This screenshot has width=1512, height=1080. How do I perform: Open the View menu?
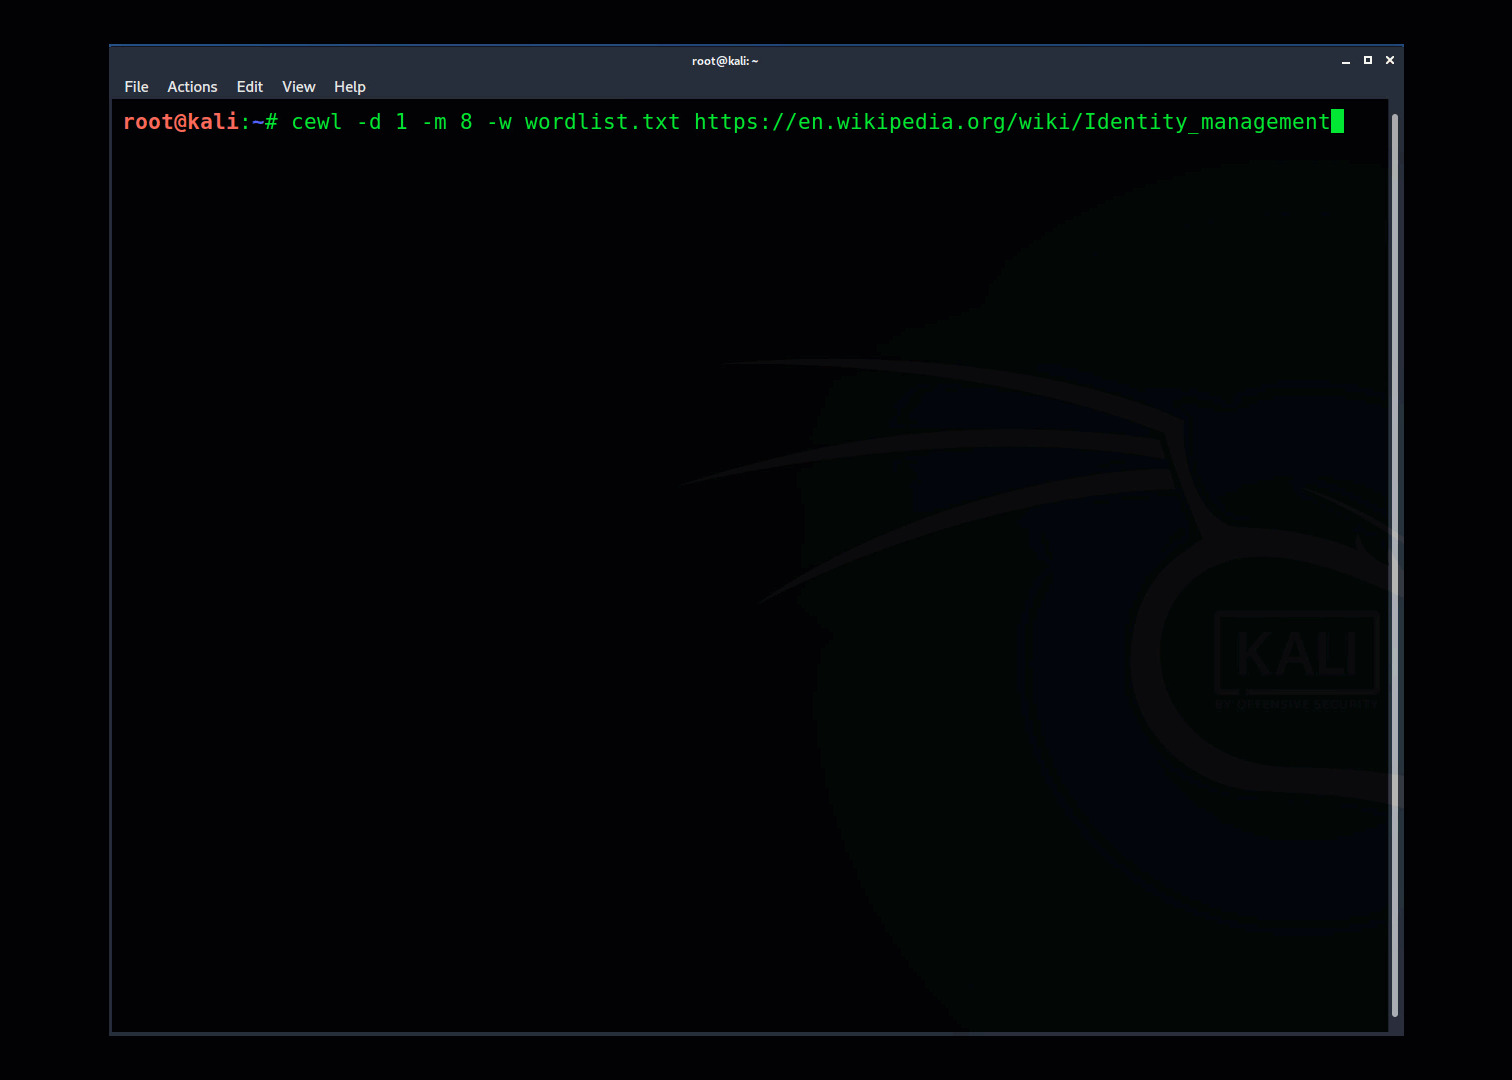[298, 87]
